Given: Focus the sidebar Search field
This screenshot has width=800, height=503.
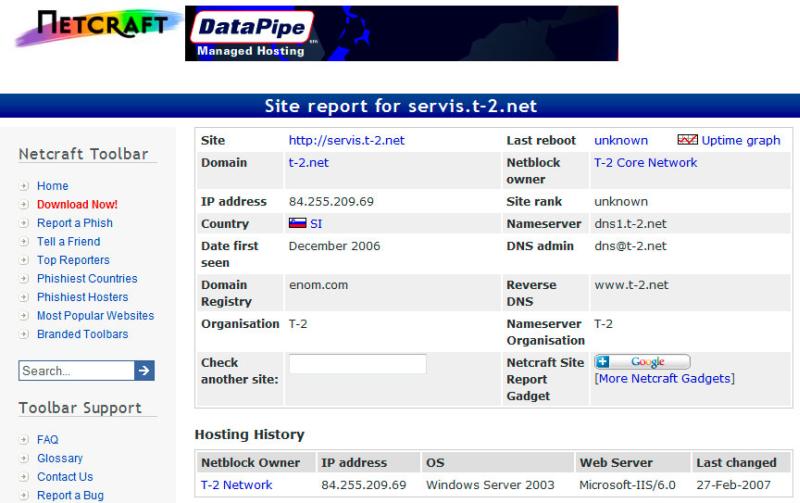Looking at the screenshot, I should tap(75, 371).
